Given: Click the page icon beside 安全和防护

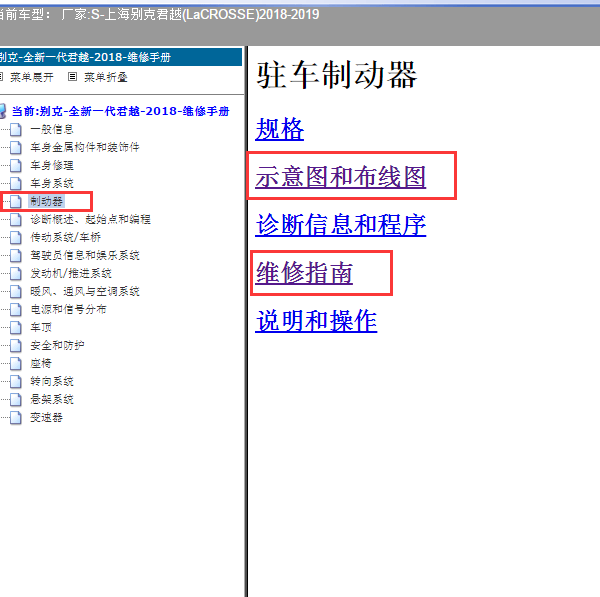Looking at the screenshot, I should pyautogui.click(x=16, y=345).
